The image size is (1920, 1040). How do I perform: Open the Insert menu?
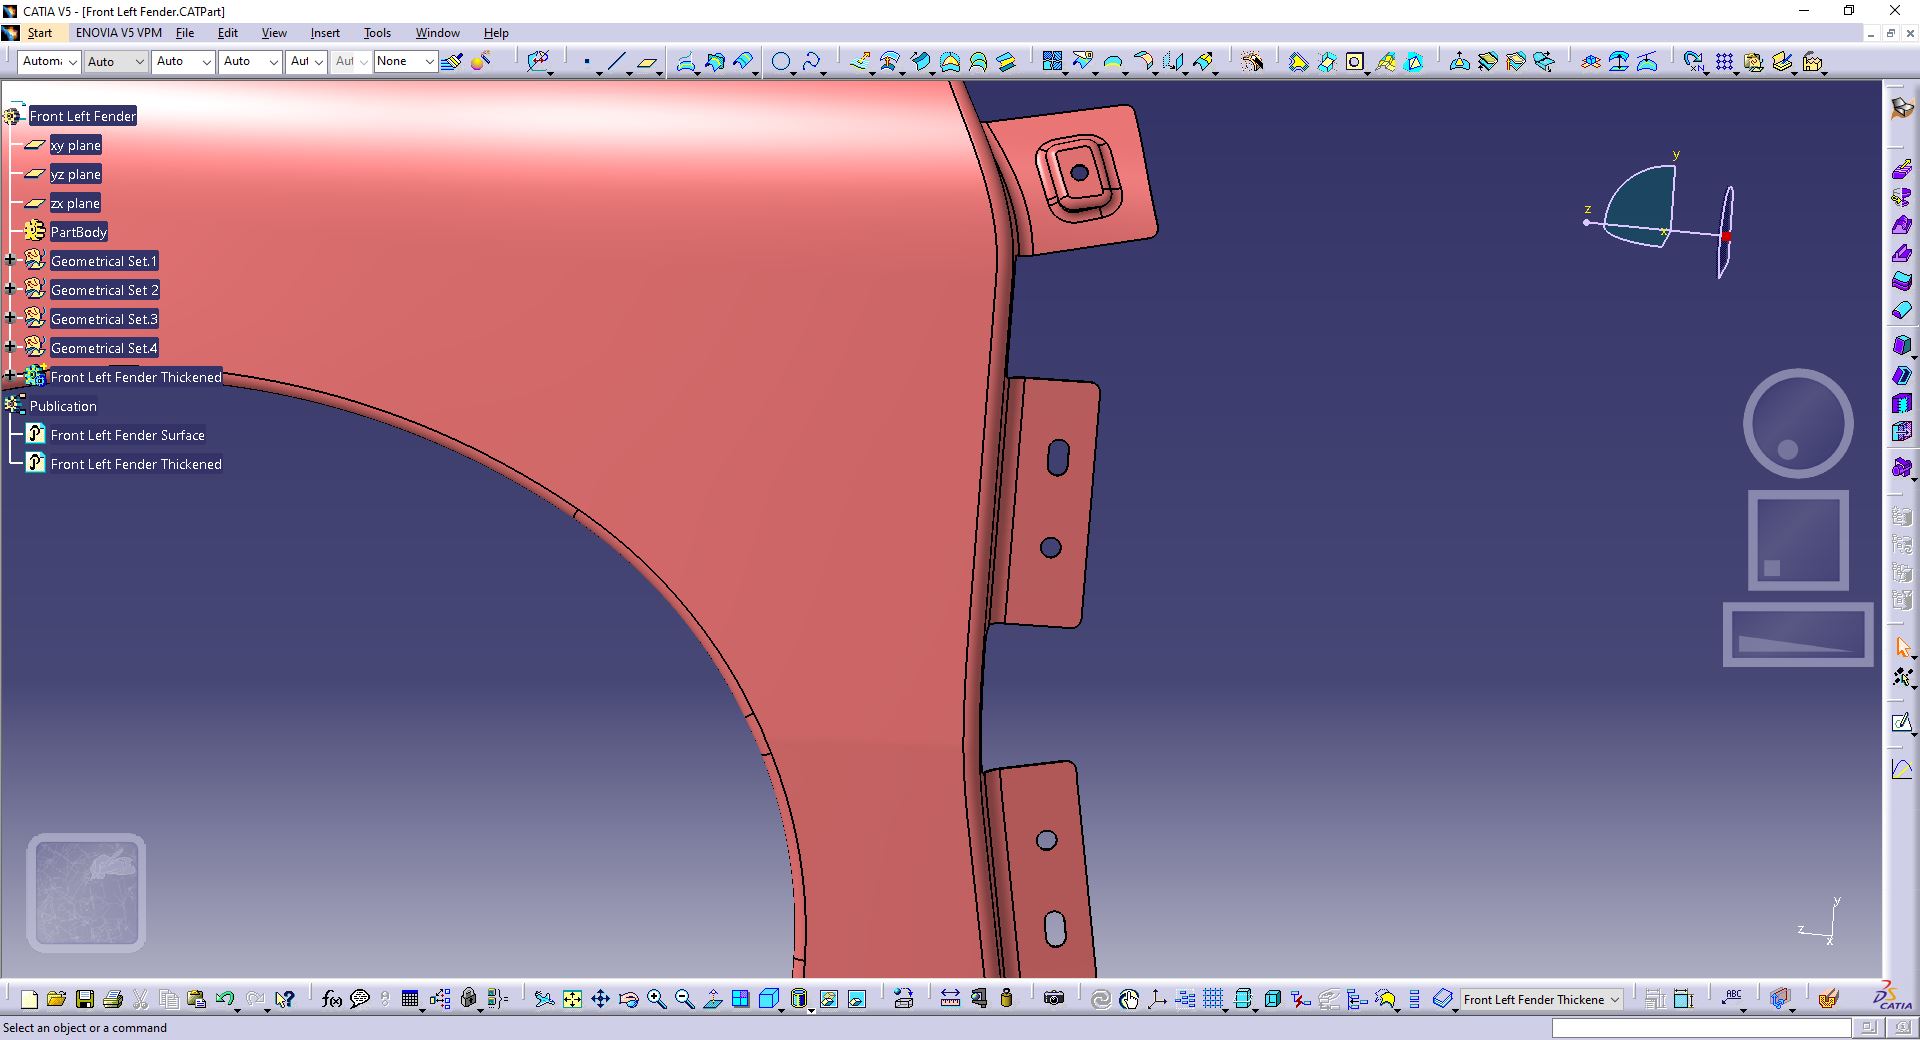point(325,33)
